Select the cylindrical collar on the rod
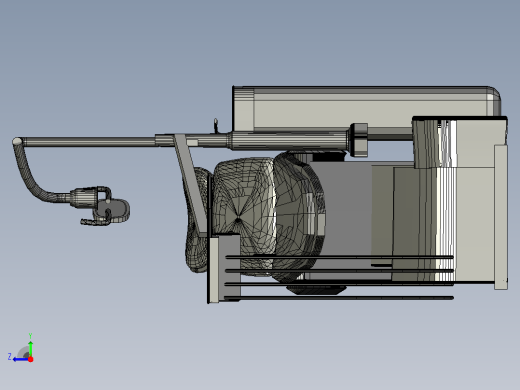Image resolution: width=520 pixels, height=390 pixels. pyautogui.click(x=359, y=140)
